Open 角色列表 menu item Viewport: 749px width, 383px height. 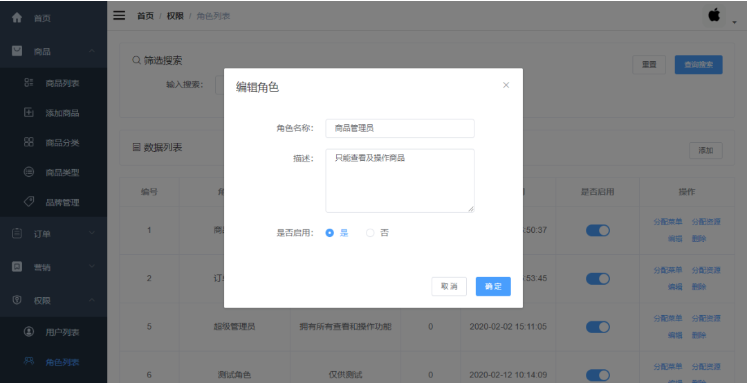pos(54,362)
